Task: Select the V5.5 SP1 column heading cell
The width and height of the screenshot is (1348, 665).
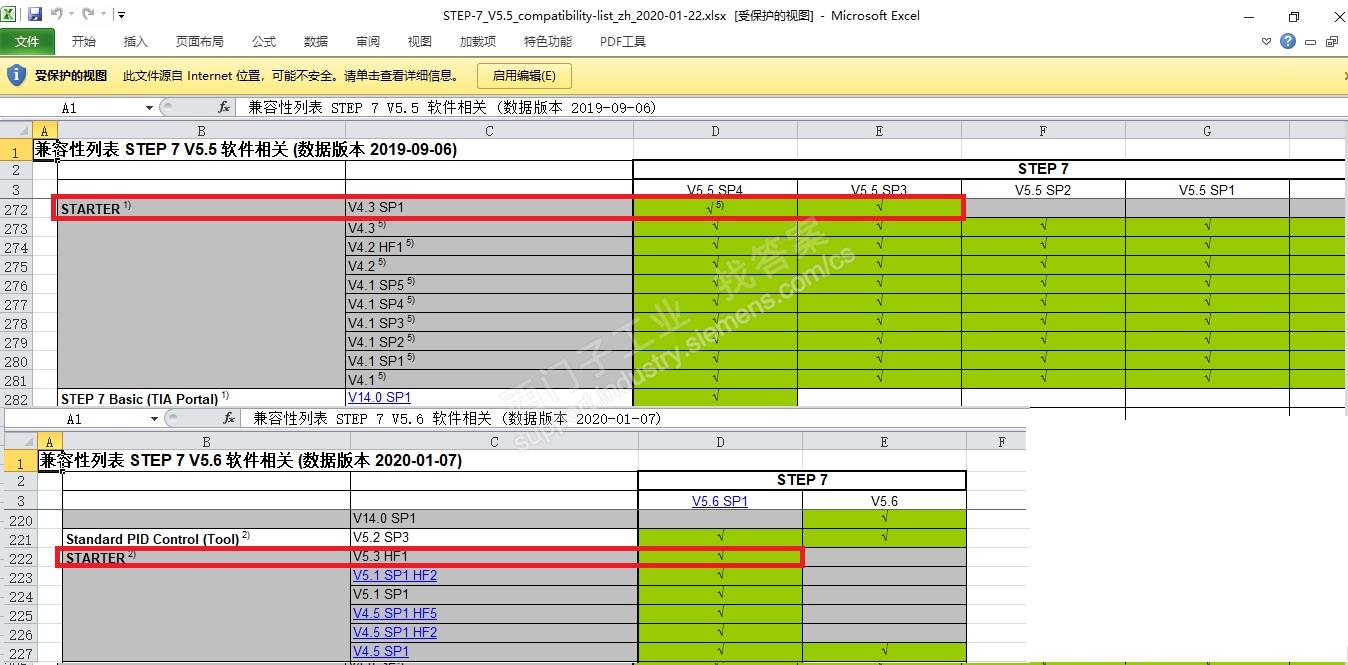Action: pyautogui.click(x=1207, y=189)
